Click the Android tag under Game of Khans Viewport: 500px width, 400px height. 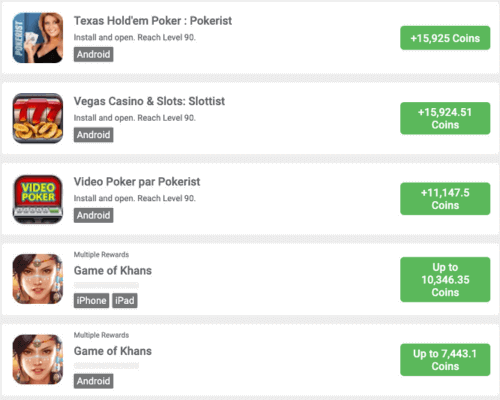(93, 381)
